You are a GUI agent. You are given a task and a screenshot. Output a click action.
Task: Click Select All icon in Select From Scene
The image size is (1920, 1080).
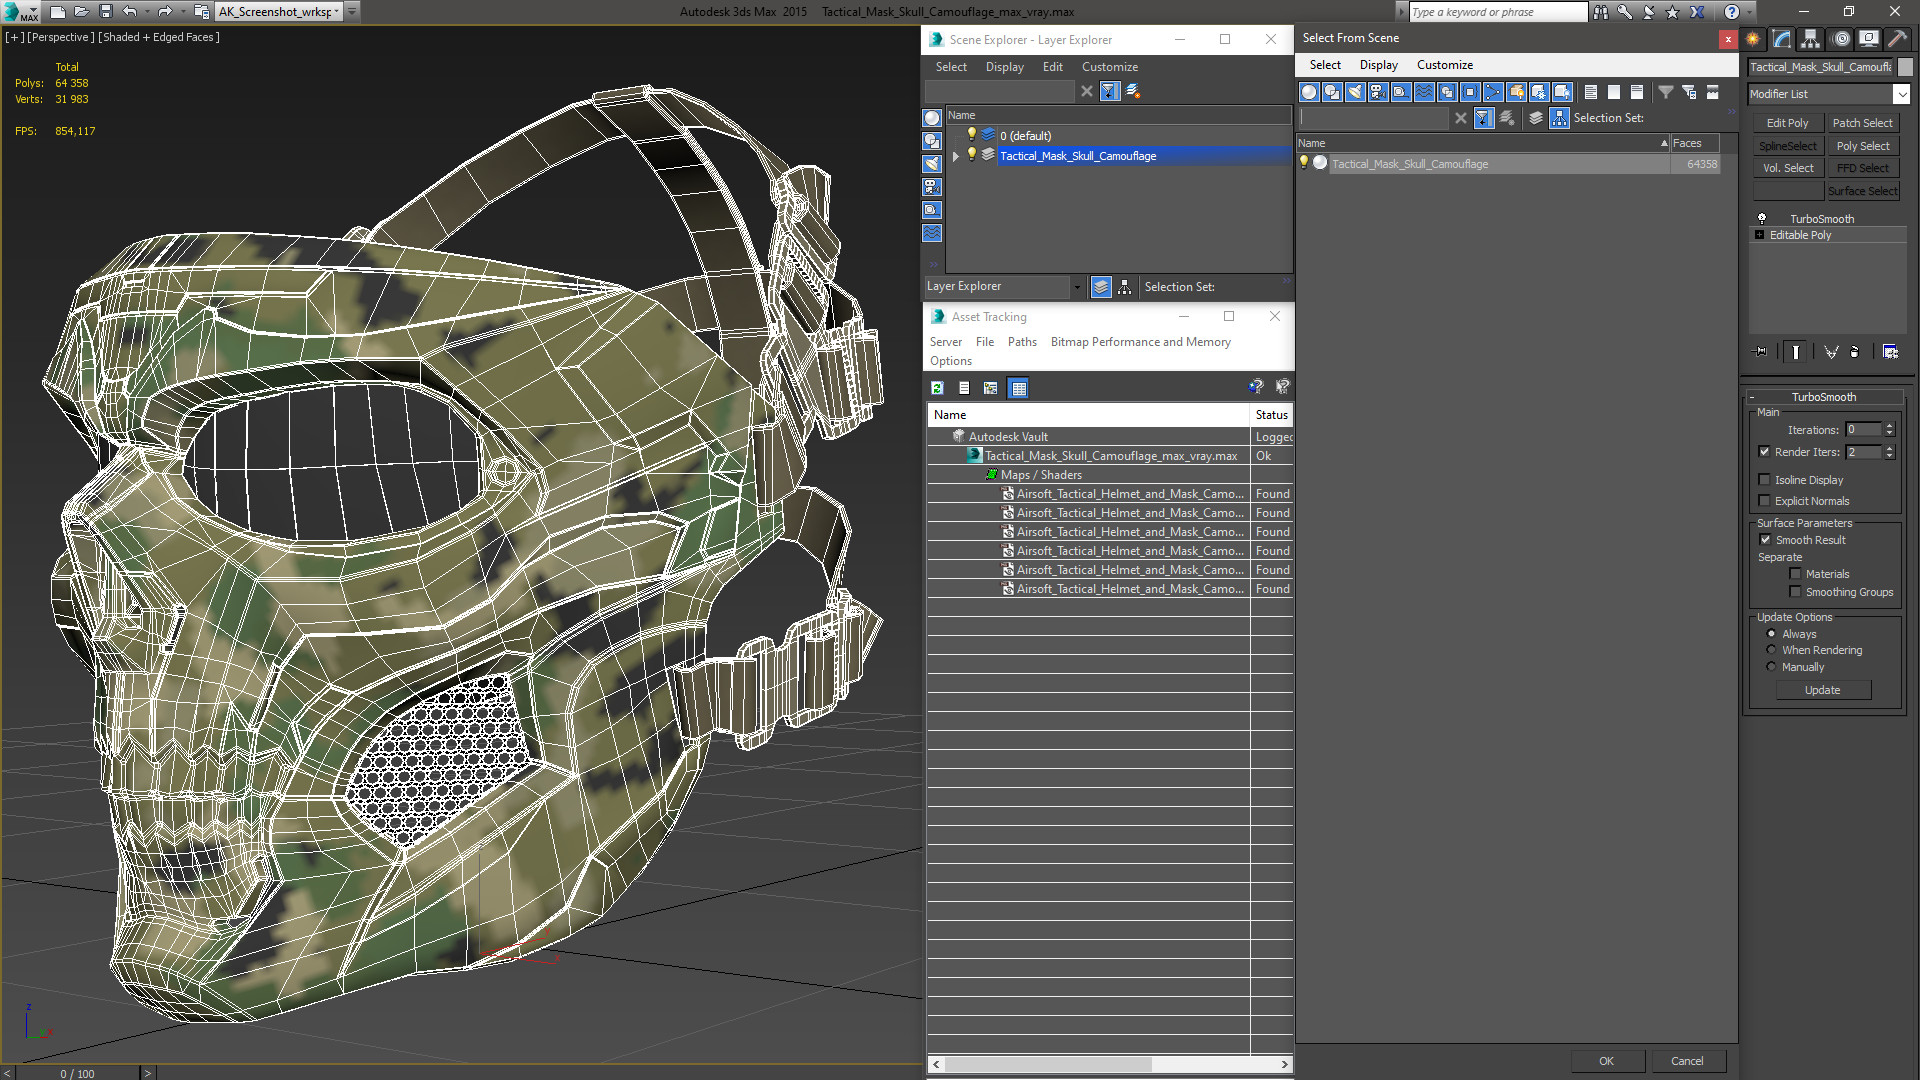coord(1591,92)
